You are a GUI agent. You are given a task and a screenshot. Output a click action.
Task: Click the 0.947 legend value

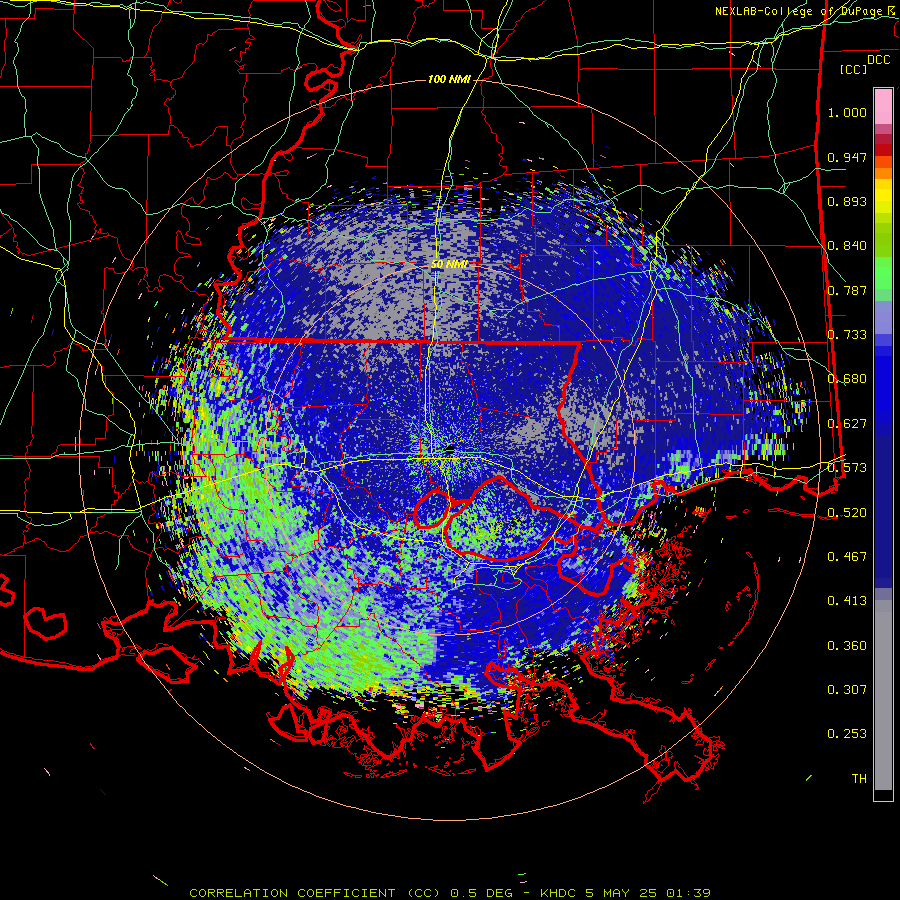847,157
